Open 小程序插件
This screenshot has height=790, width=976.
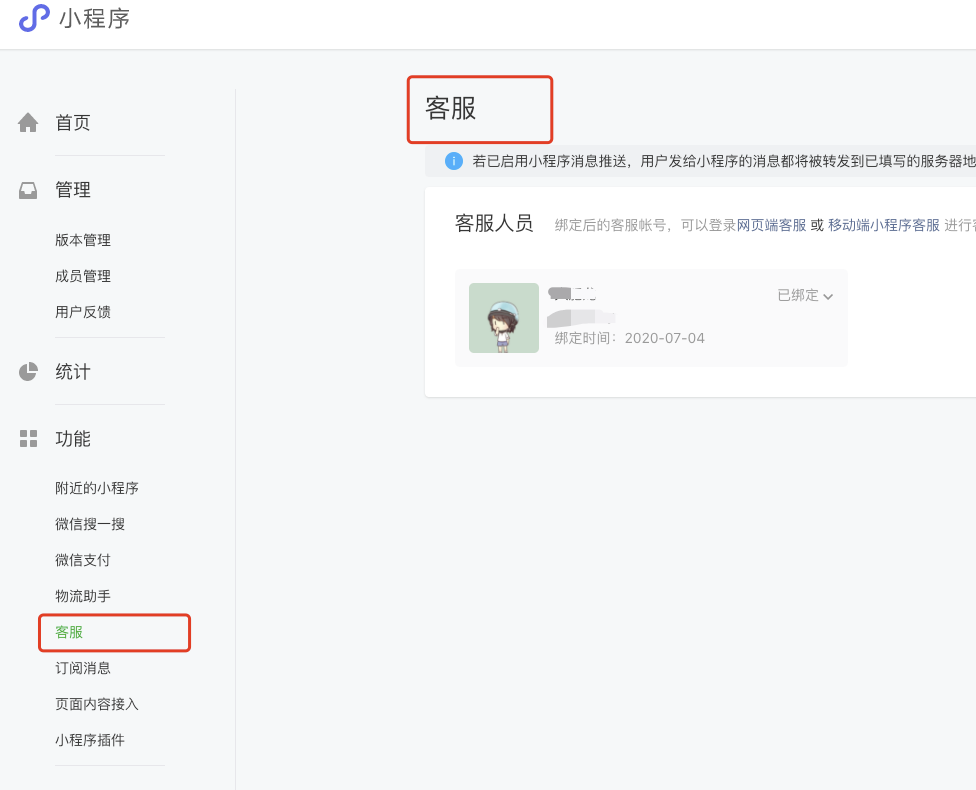tap(90, 740)
